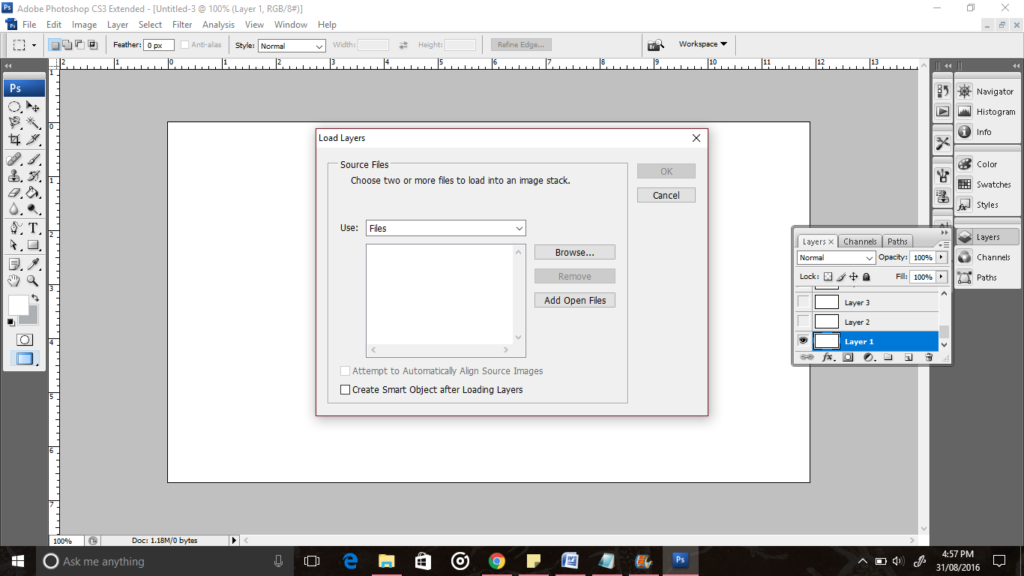Open the Histogram panel
Viewport: 1024px width, 576px height.
click(987, 112)
